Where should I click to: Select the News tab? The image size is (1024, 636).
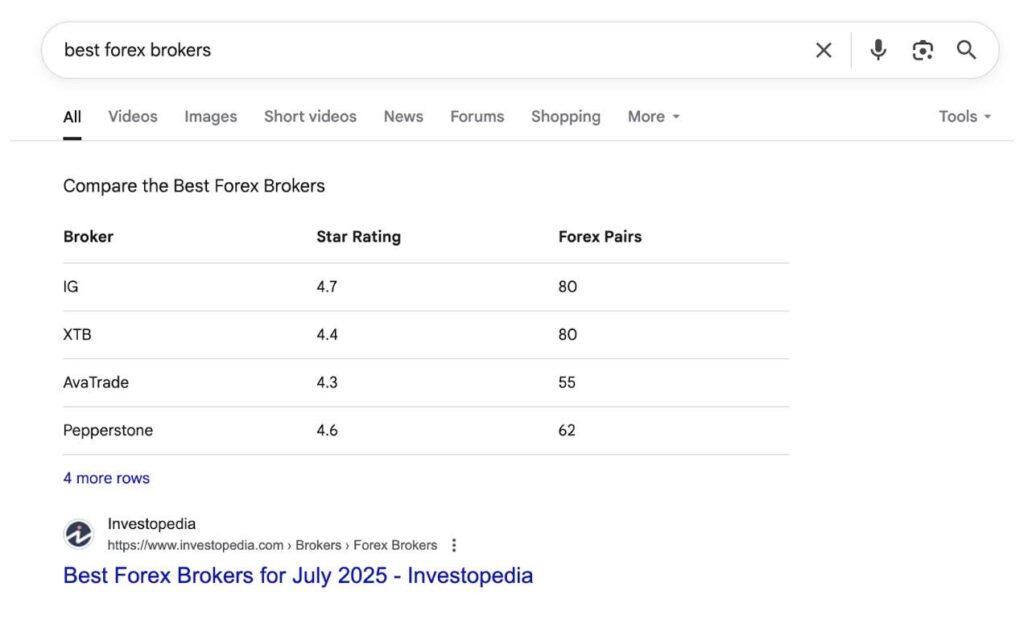(403, 117)
